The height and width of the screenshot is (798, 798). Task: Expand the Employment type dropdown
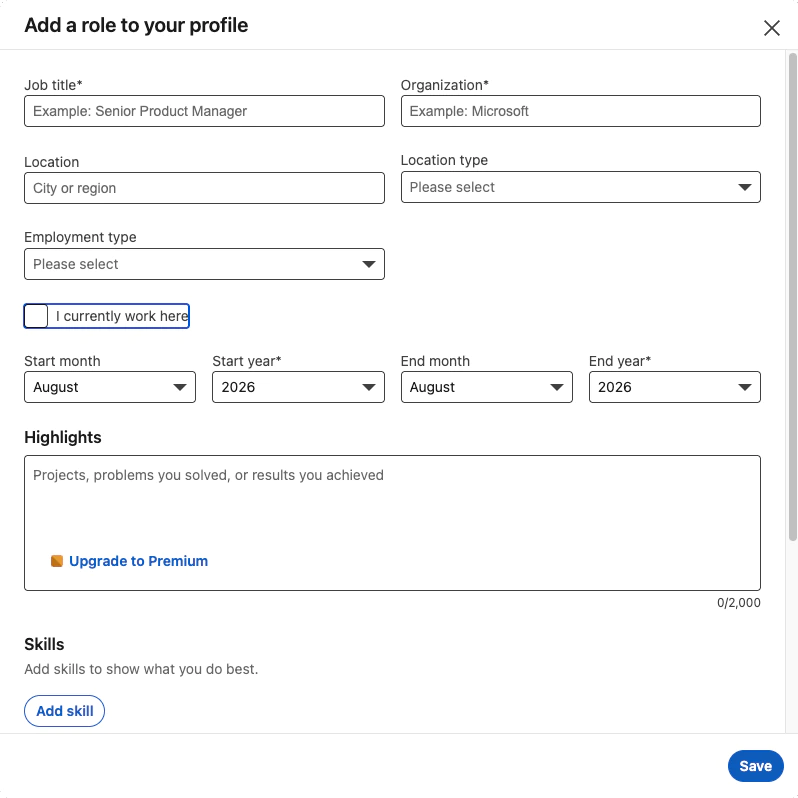[204, 264]
